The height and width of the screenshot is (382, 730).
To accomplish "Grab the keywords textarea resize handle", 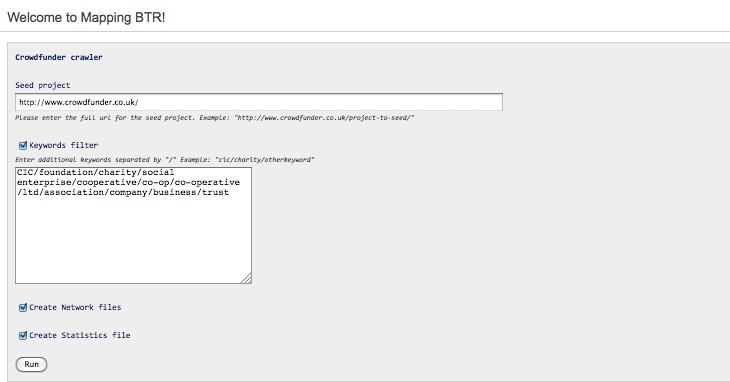I will point(247,279).
